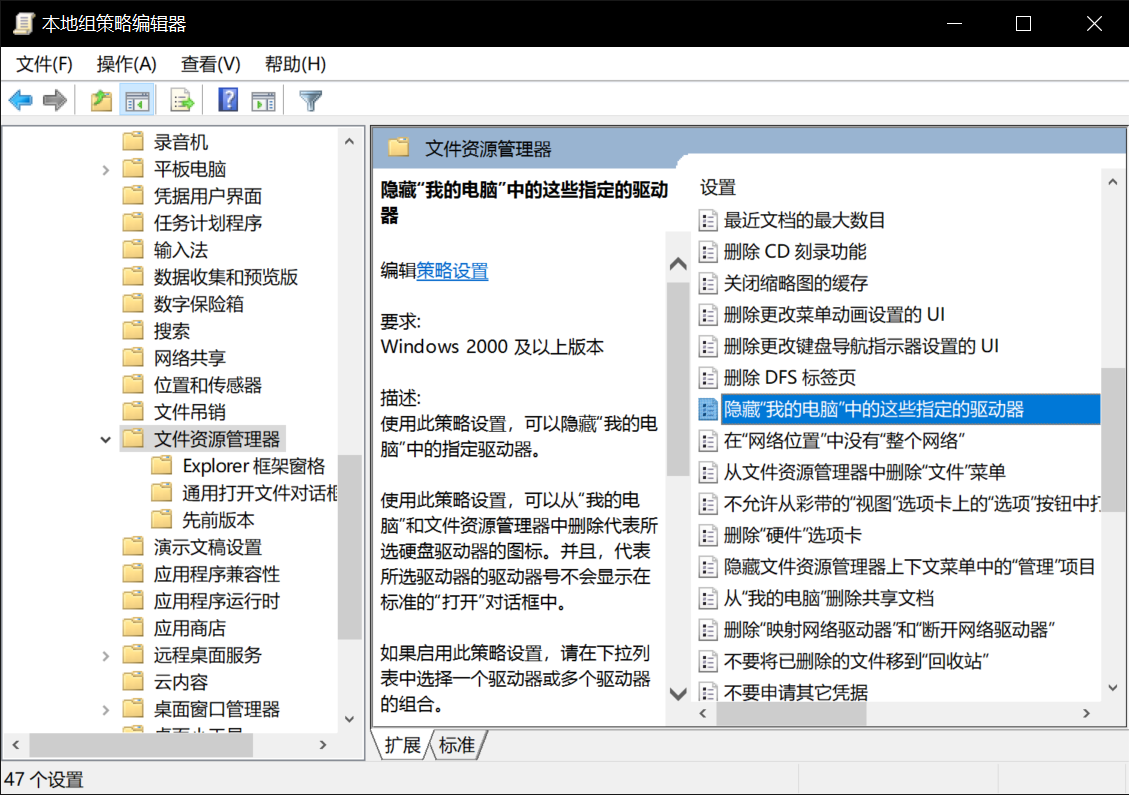Open the 查看(V) menu

210,65
